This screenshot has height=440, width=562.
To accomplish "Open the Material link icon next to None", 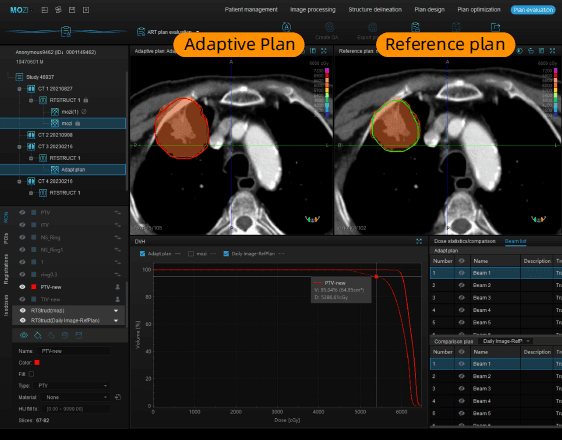I will pos(118,397).
